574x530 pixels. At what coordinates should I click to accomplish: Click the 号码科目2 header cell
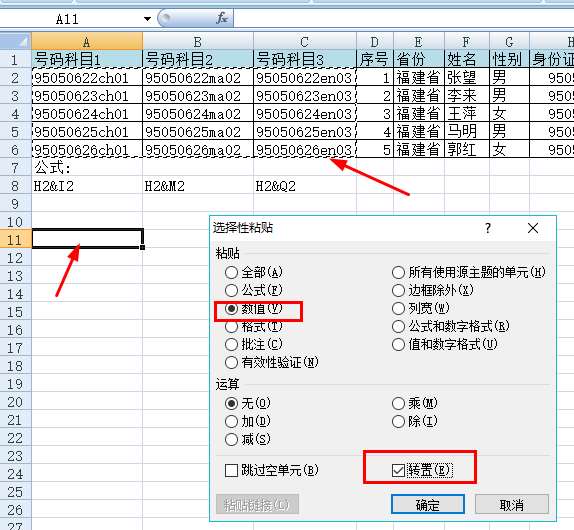pyautogui.click(x=198, y=59)
